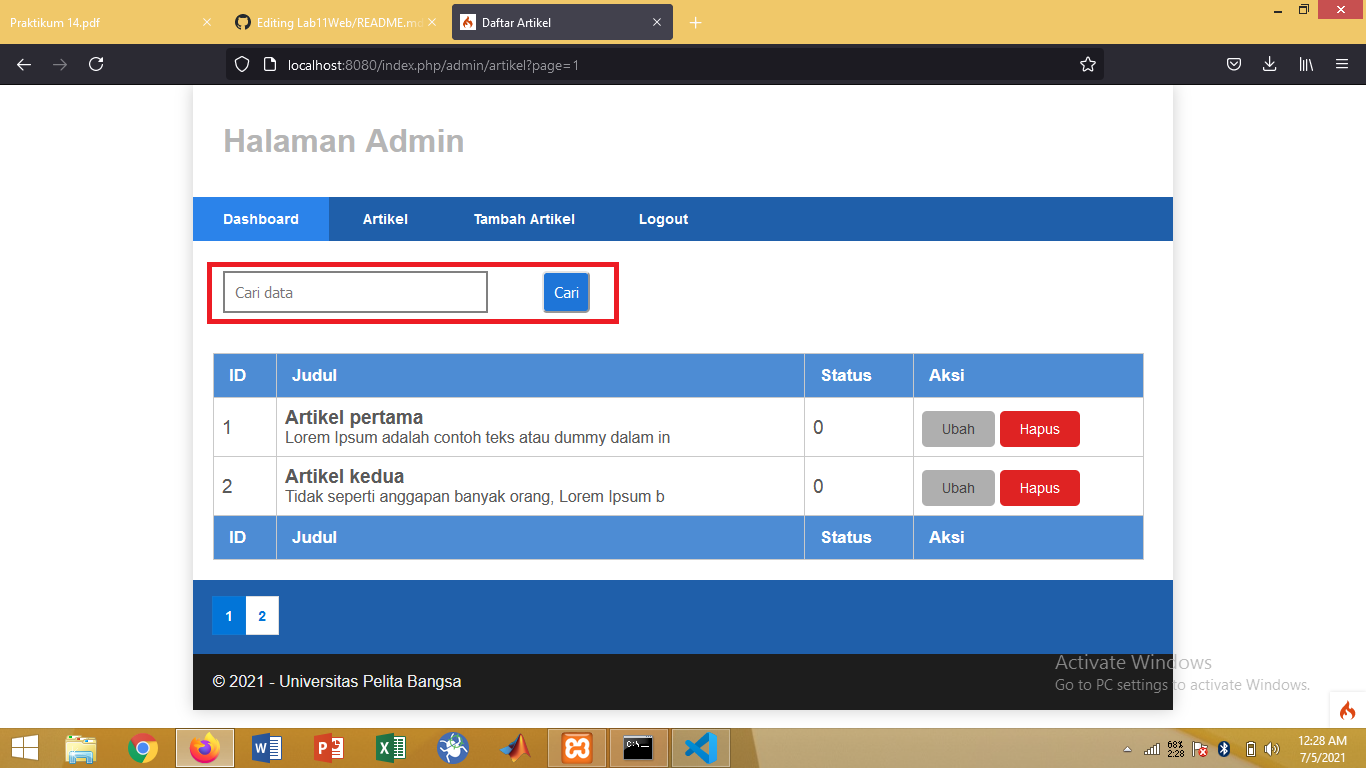The image size is (1366, 768).
Task: Select the Artikel menu item
Action: point(385,218)
